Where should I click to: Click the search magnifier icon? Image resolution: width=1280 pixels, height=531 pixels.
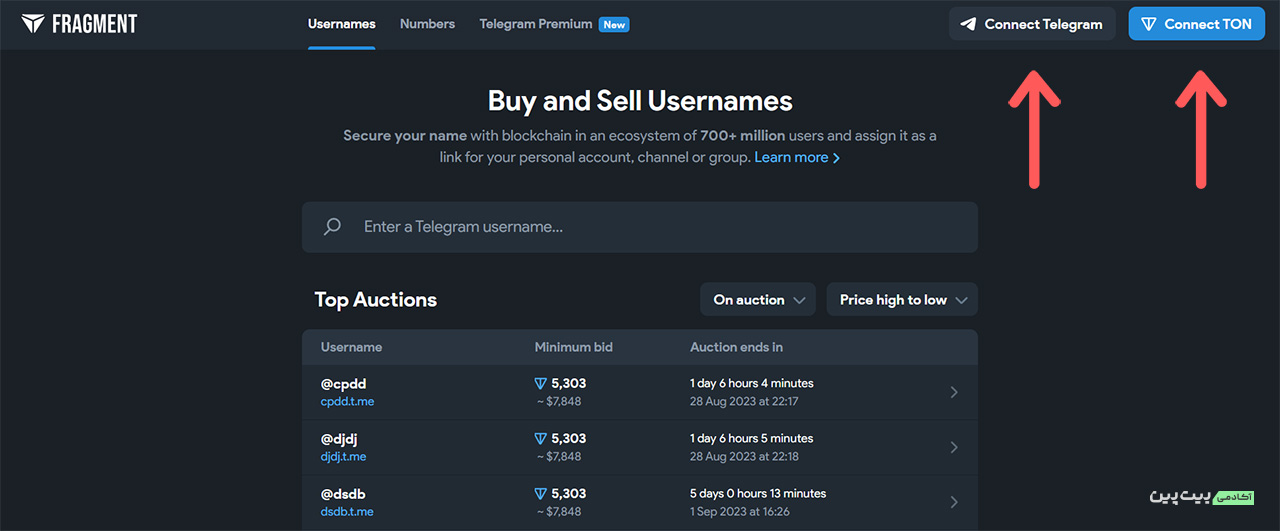click(x=333, y=227)
